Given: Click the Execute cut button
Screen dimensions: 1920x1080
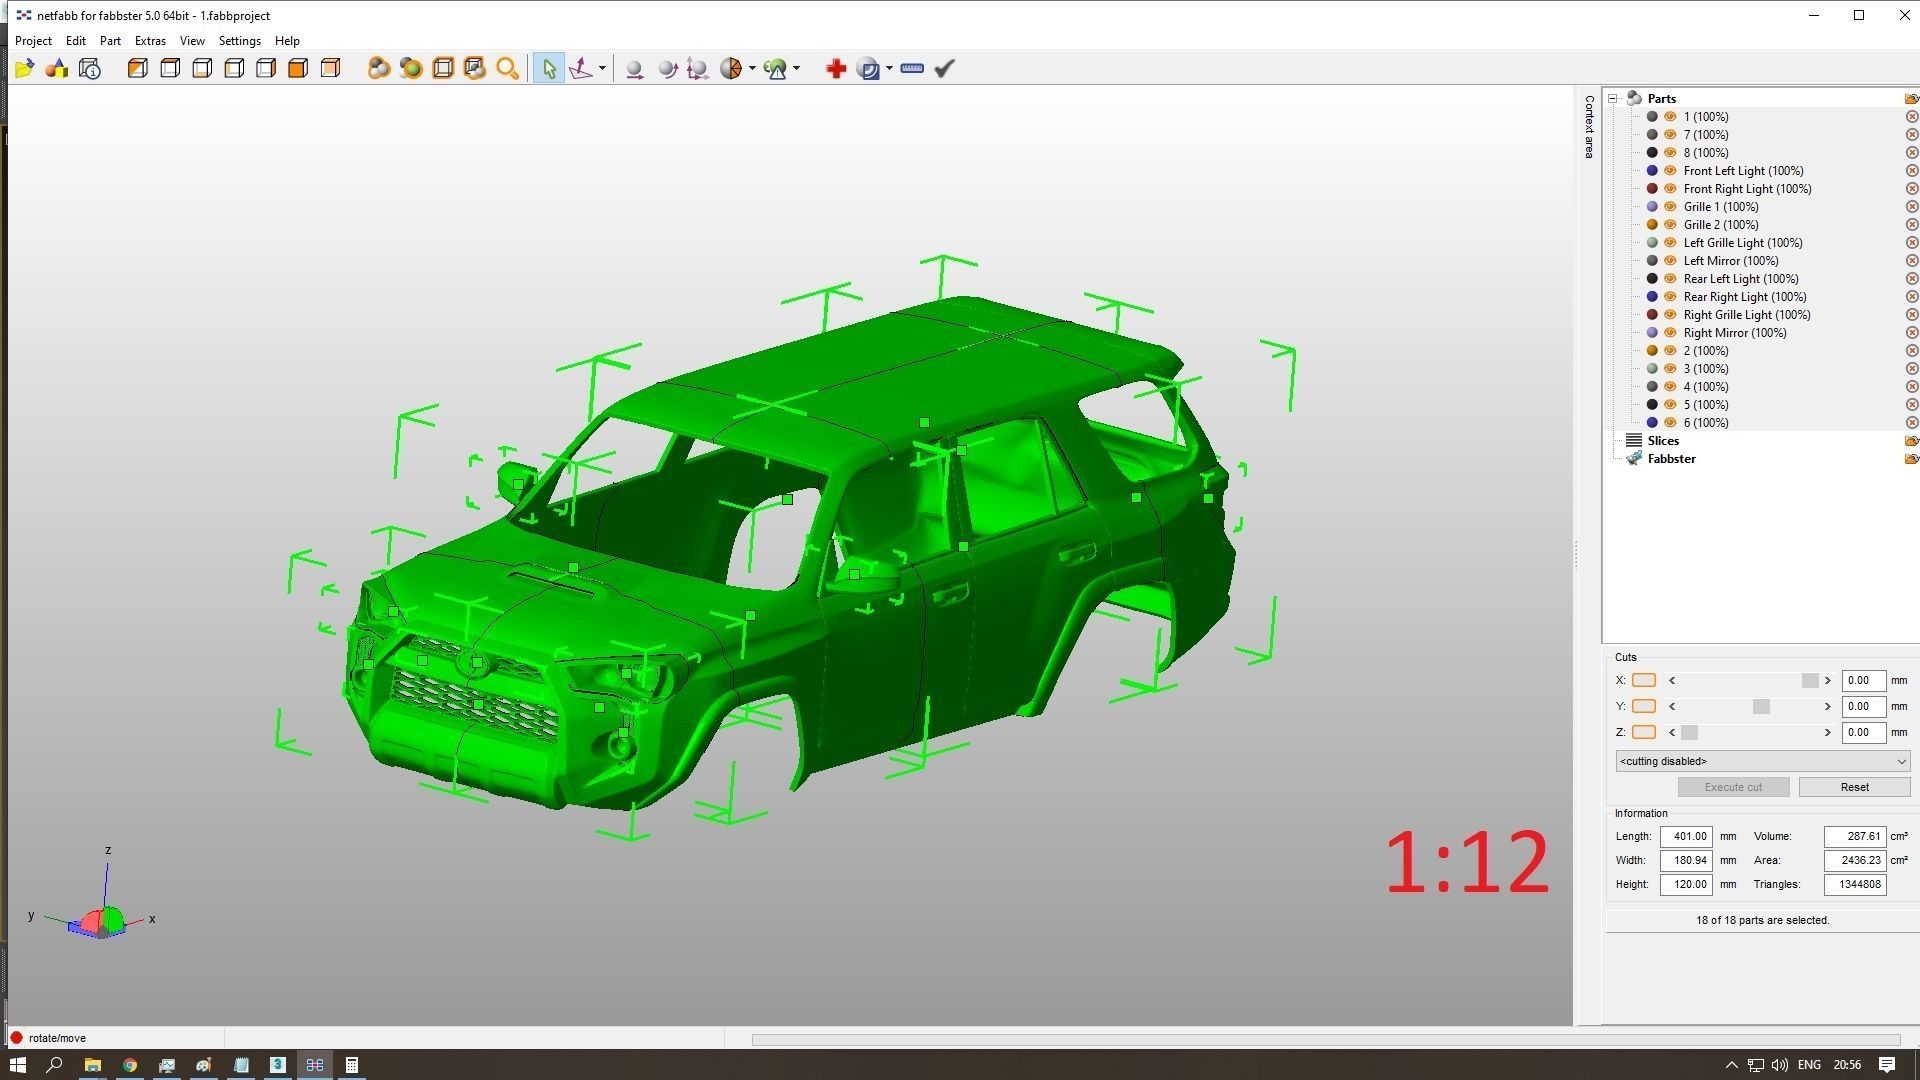Looking at the screenshot, I should pos(1733,787).
